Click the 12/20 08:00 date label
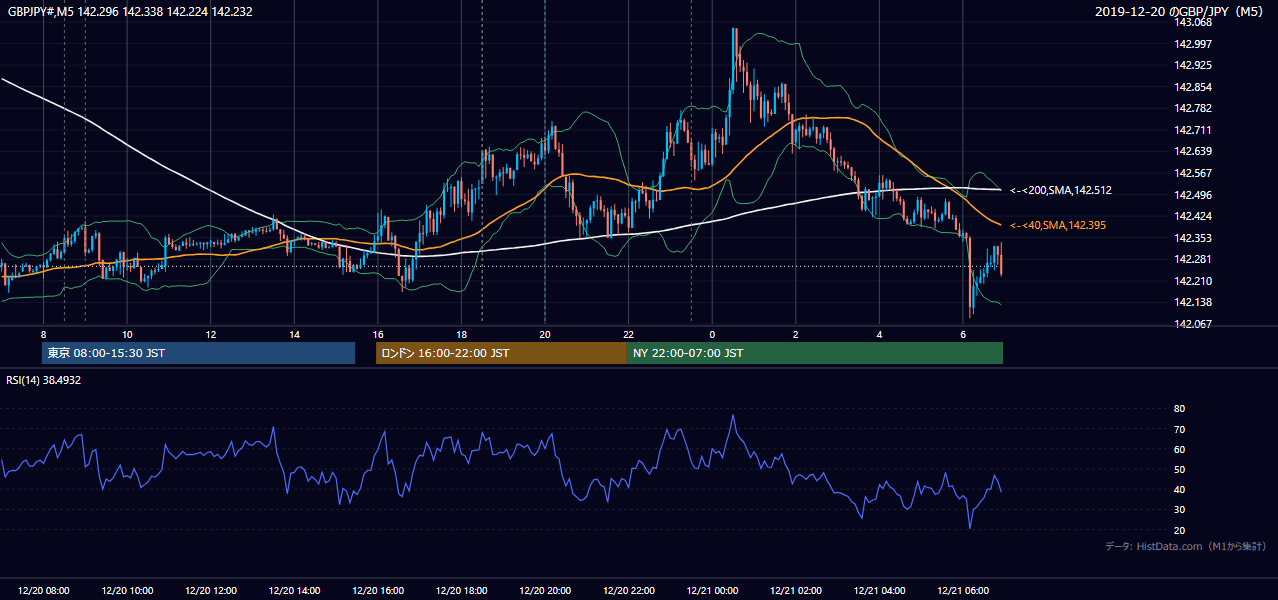Viewport: 1278px width, 600px height. click(x=43, y=591)
